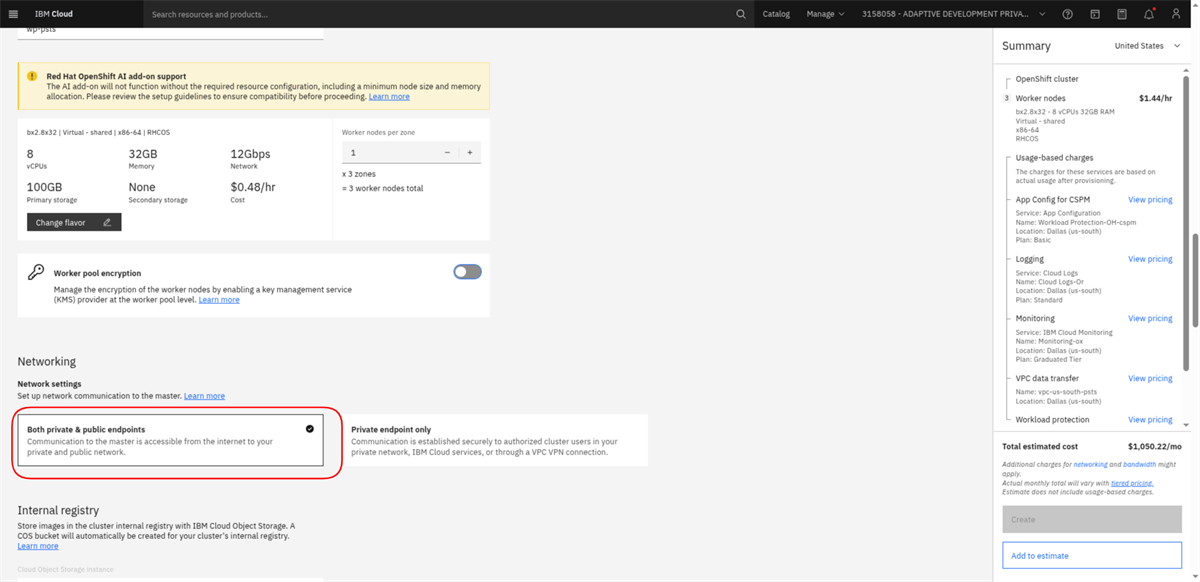Click the 32GB Memory value
Viewport: 1200px width, 582px height.
(x=143, y=154)
